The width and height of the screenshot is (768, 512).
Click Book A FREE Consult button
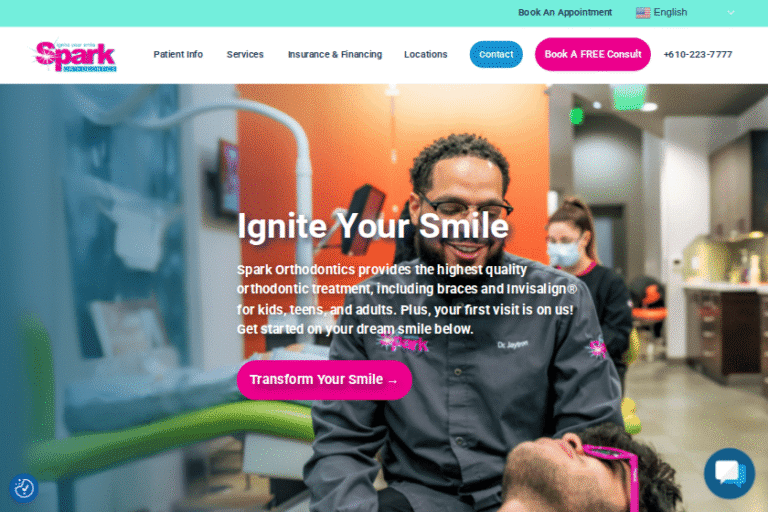pyautogui.click(x=592, y=54)
